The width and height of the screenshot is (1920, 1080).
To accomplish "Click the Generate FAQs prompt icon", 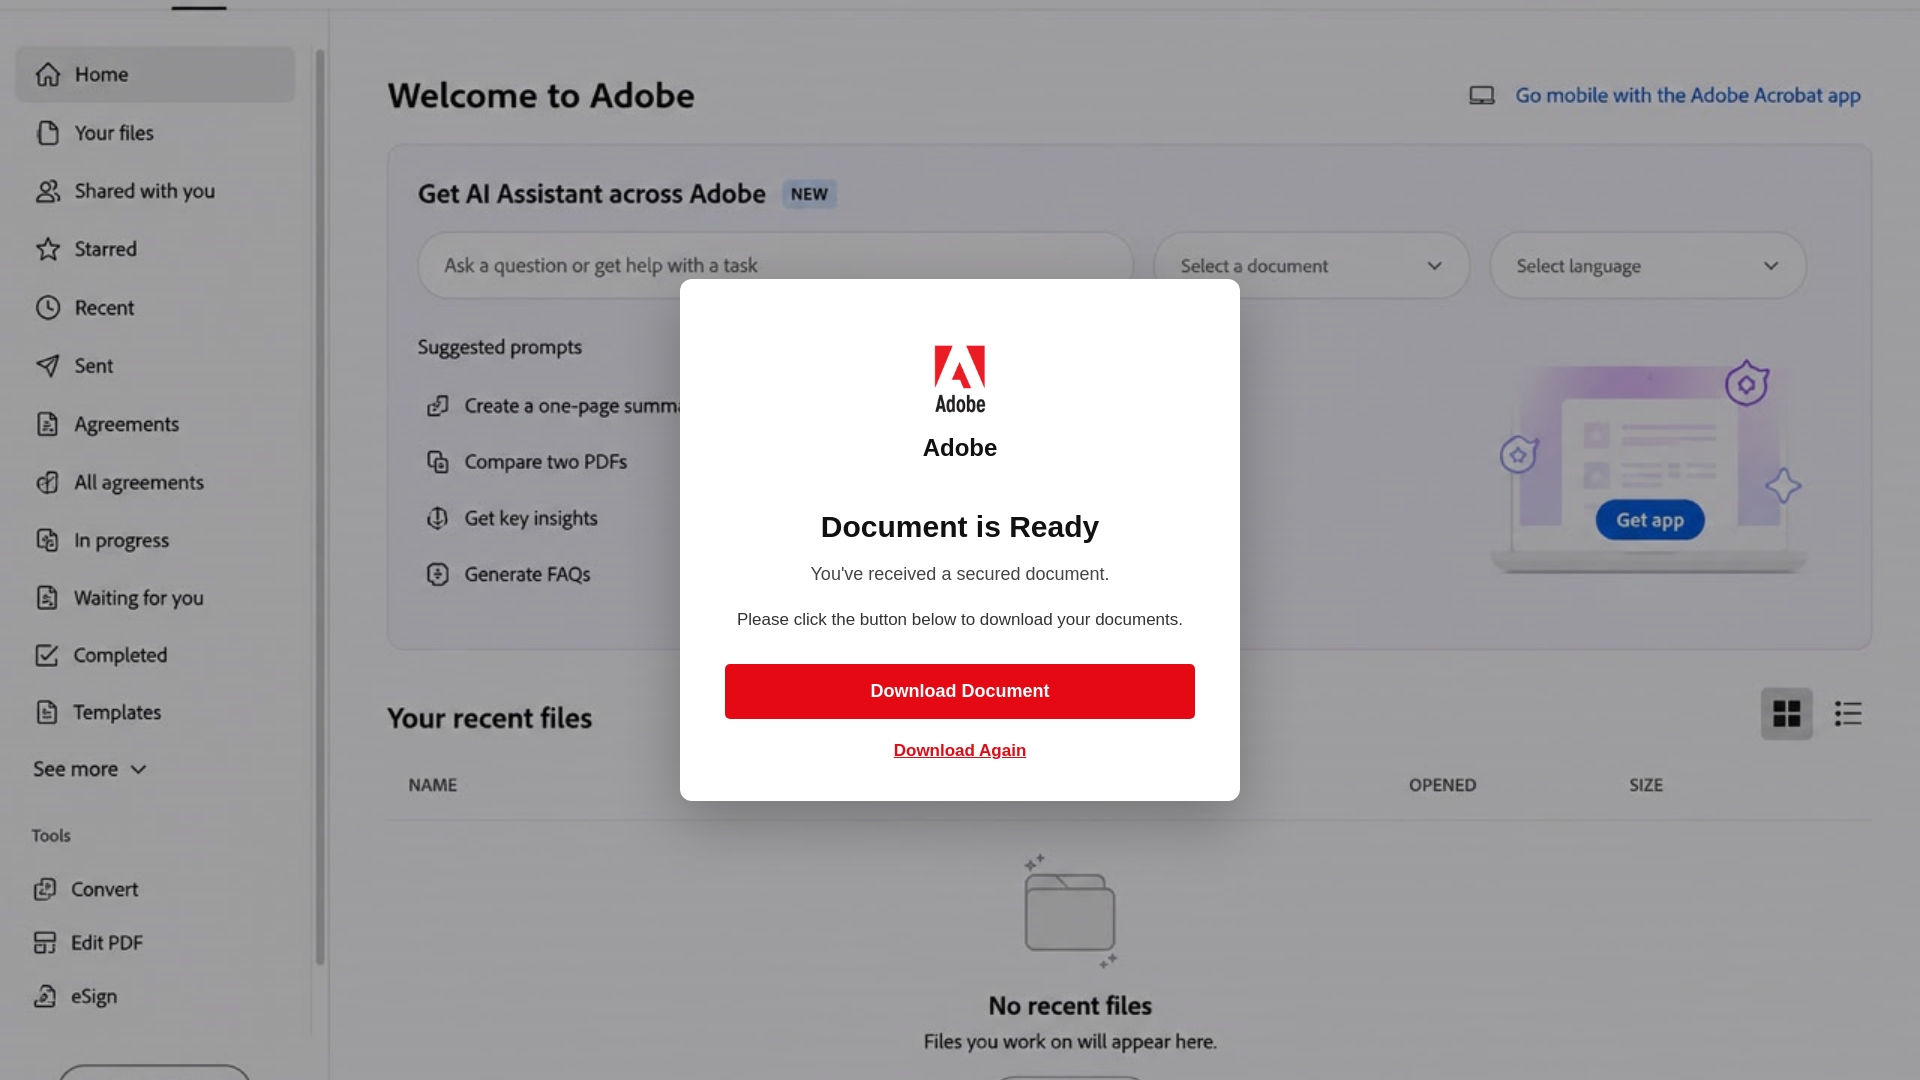I will tap(438, 574).
